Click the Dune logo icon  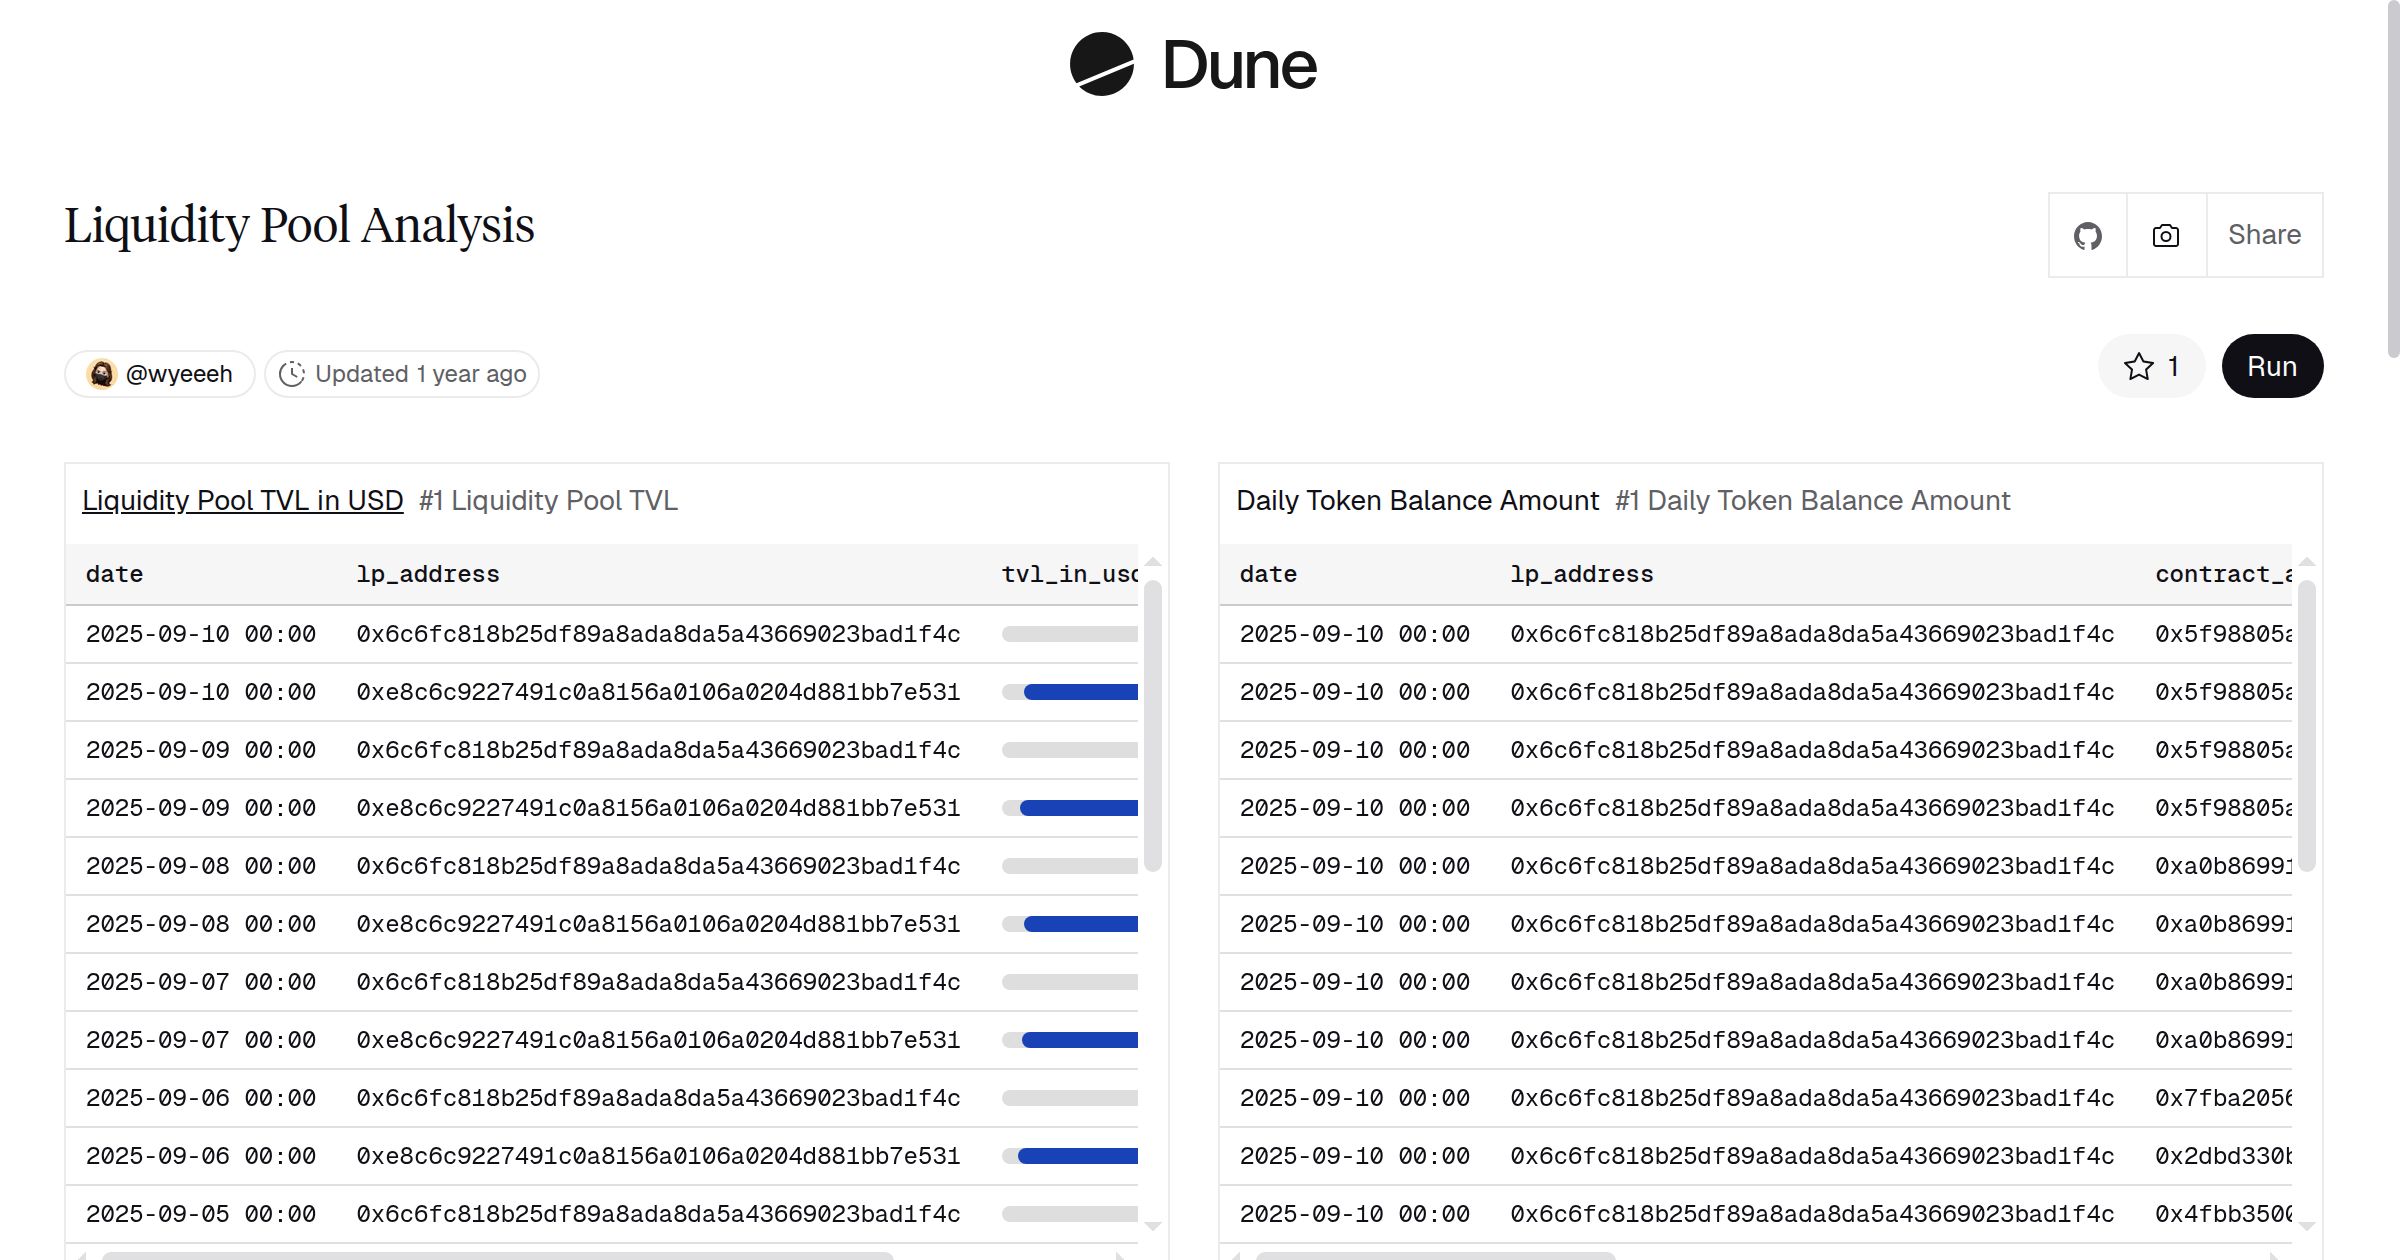(1101, 64)
